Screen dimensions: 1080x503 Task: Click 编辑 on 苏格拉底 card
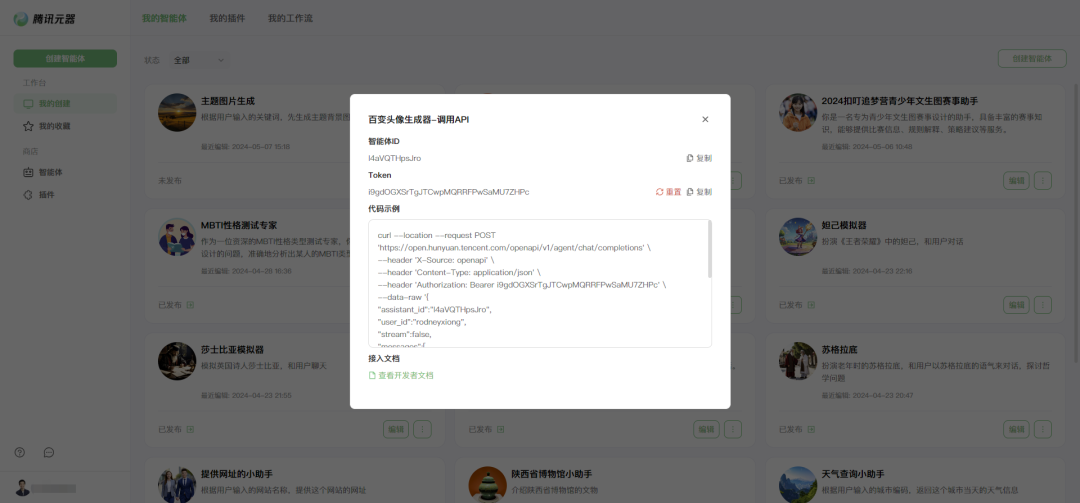point(1017,429)
